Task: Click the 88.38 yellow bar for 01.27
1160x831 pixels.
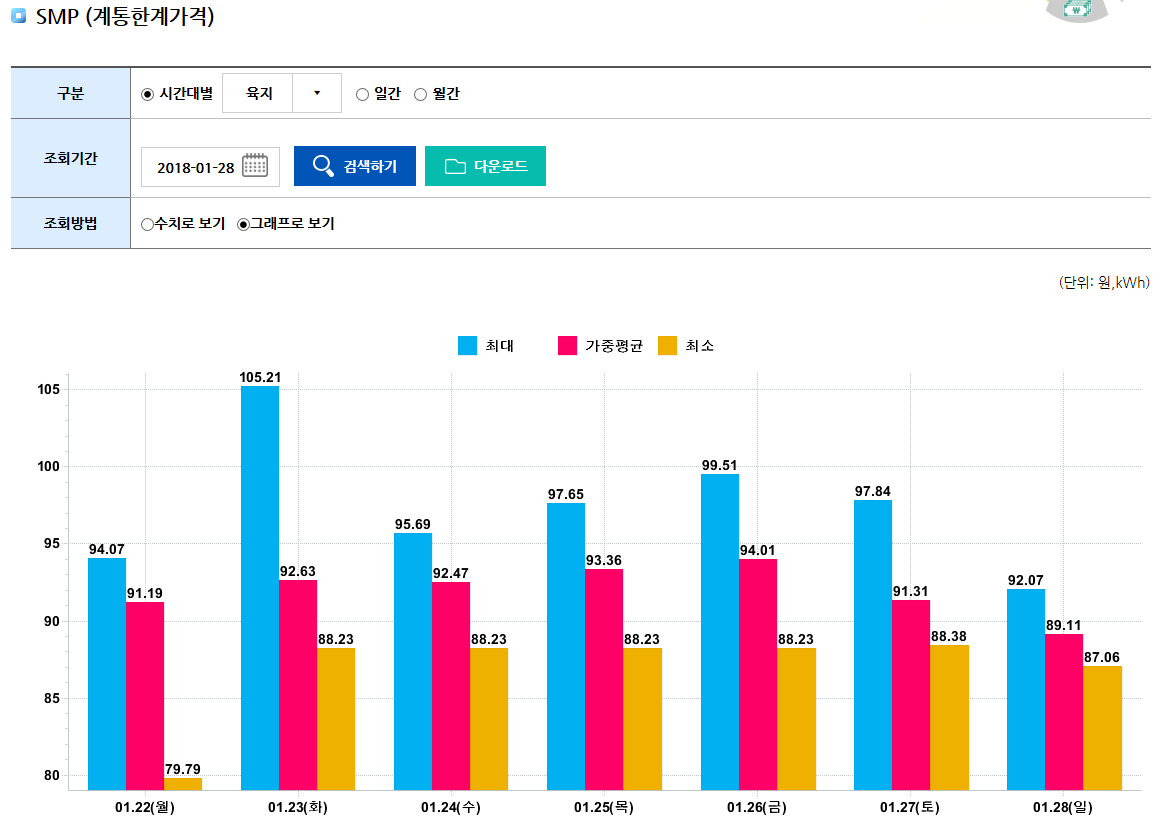Action: [949, 717]
